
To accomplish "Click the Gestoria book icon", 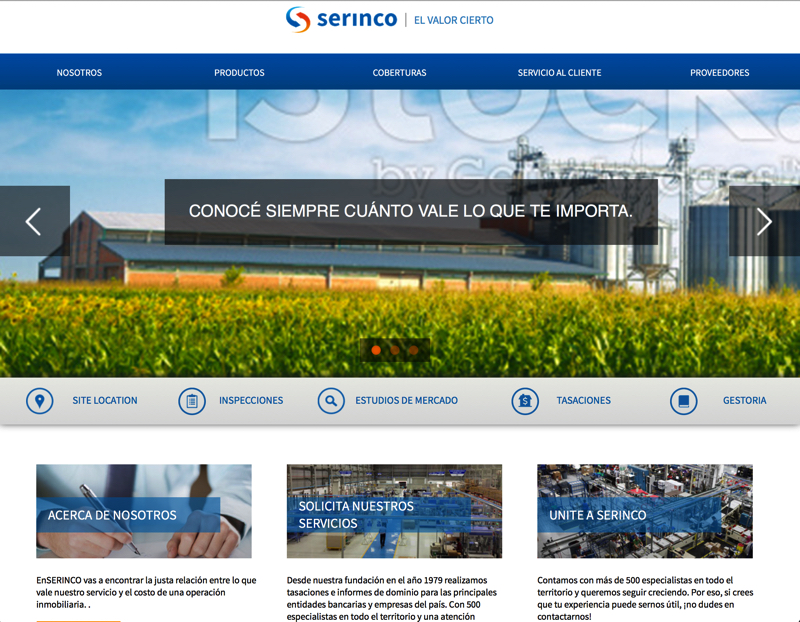I will tap(683, 401).
